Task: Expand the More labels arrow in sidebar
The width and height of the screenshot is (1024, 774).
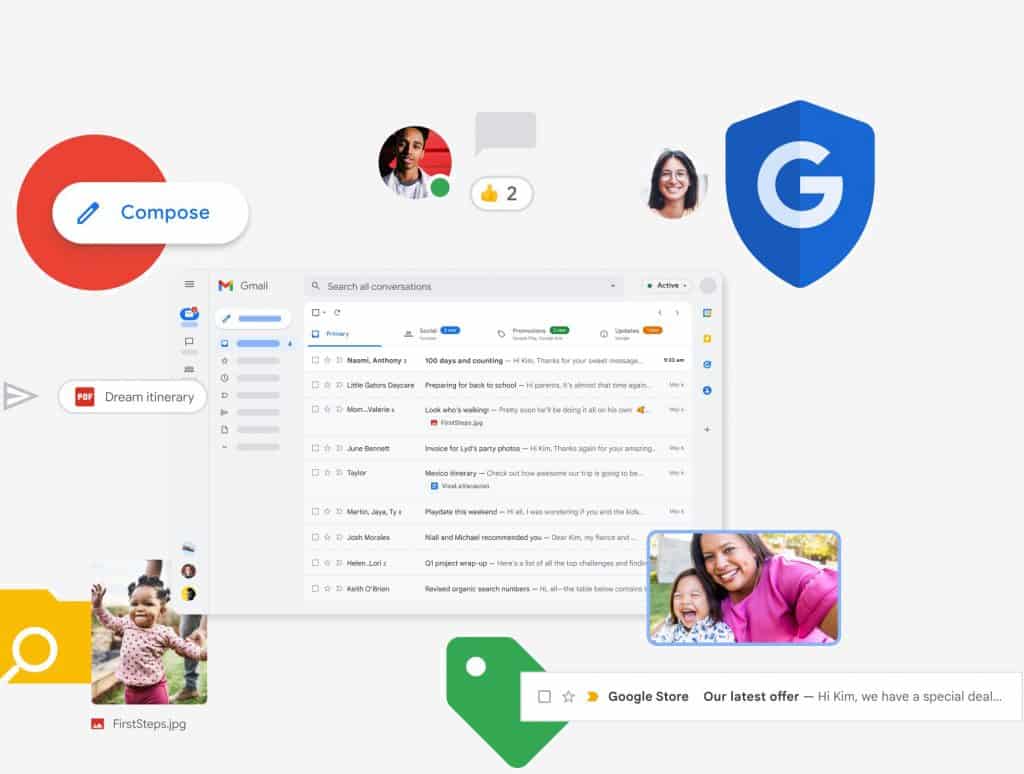Action: pos(225,447)
